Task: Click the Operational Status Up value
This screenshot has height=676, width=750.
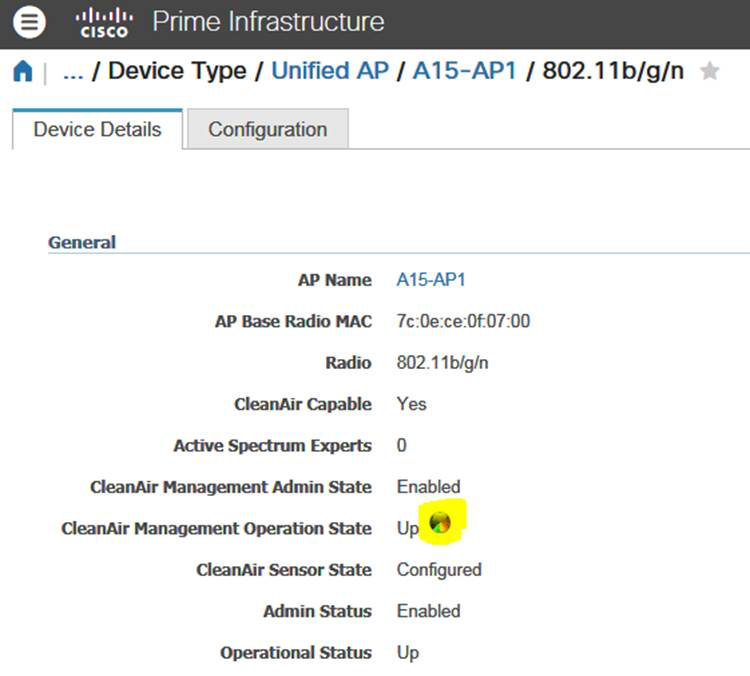Action: [408, 653]
